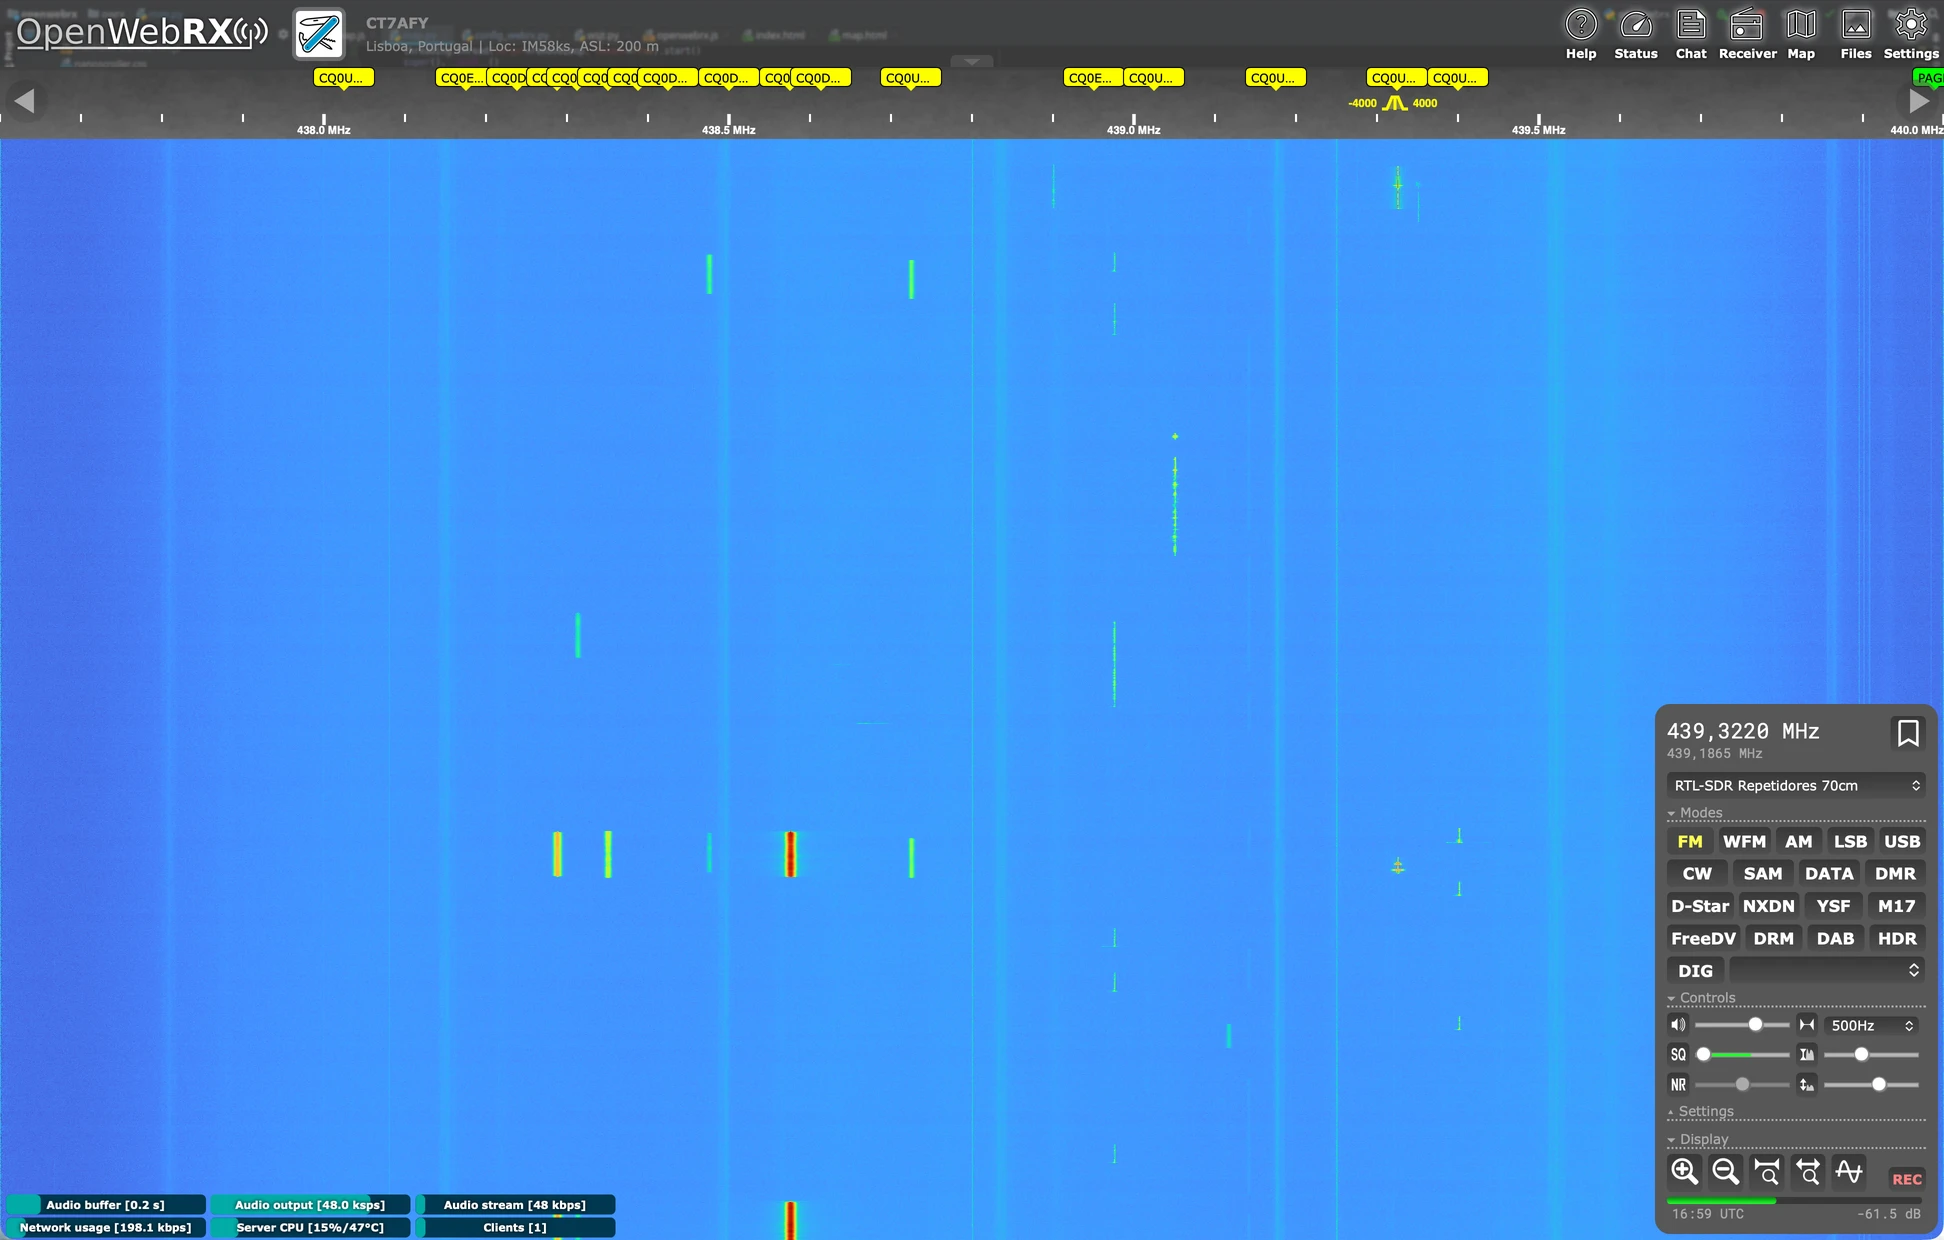Click the CW mode button
This screenshot has height=1240, width=1944.
tap(1697, 873)
